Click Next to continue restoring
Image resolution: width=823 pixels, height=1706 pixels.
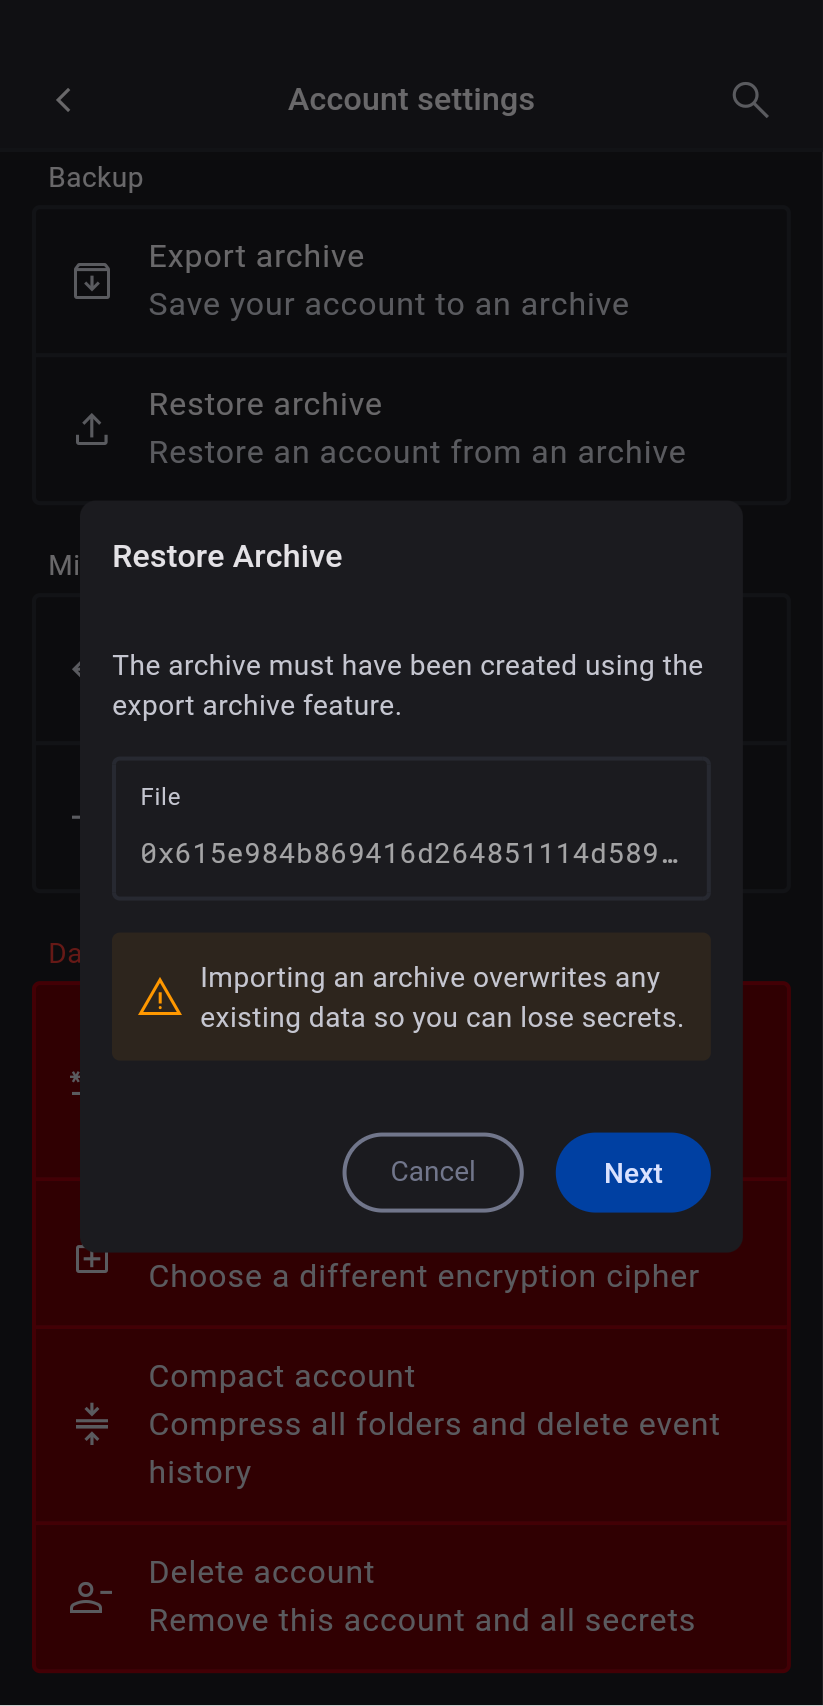point(633,1172)
